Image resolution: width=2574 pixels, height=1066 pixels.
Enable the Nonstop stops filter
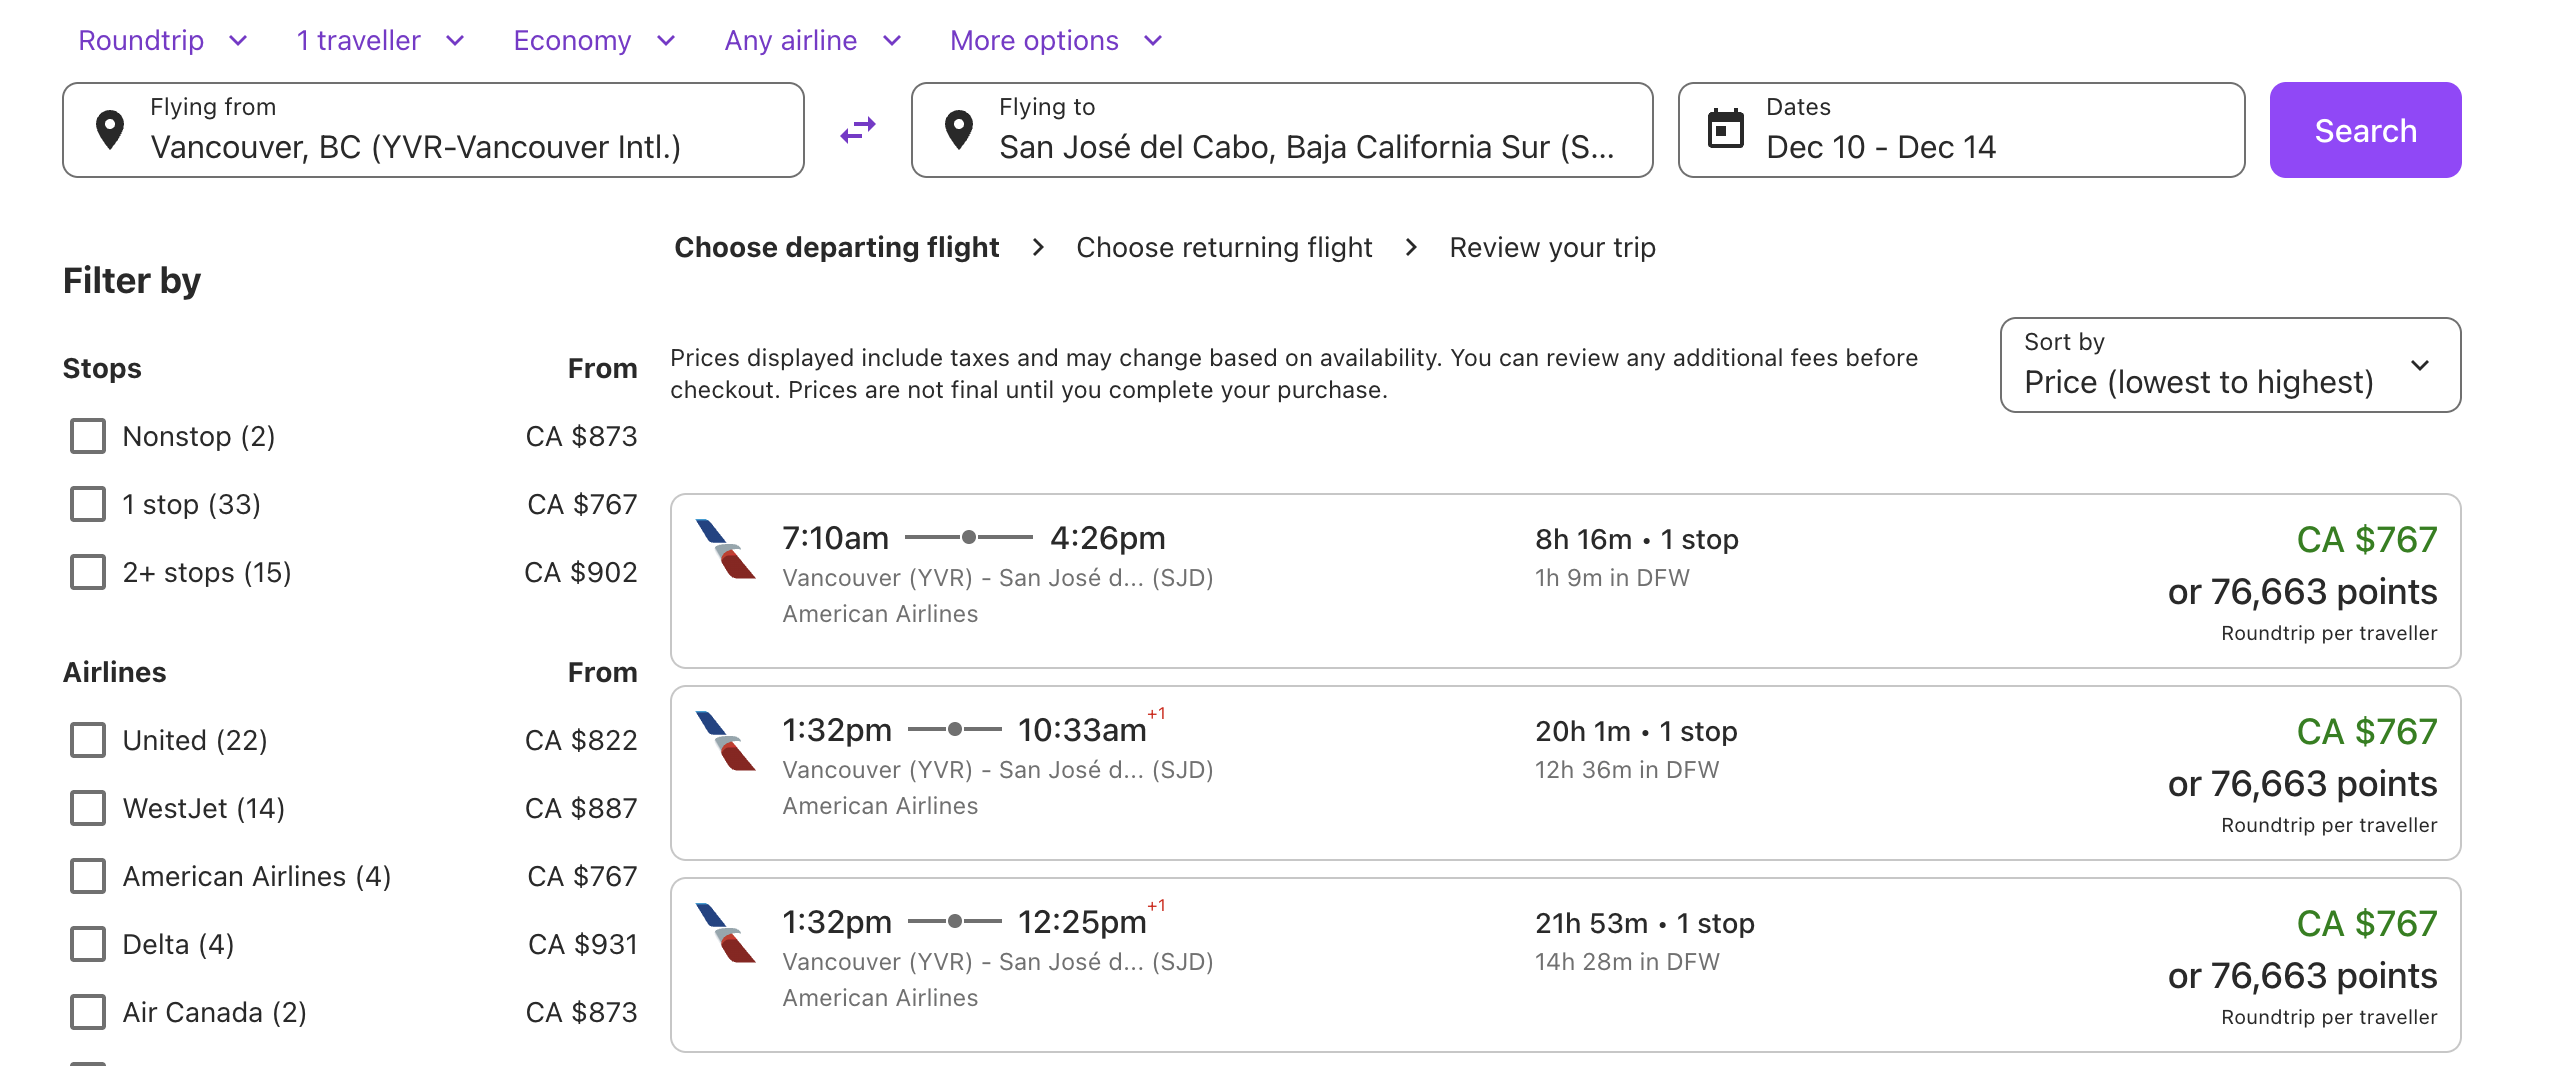coord(87,436)
